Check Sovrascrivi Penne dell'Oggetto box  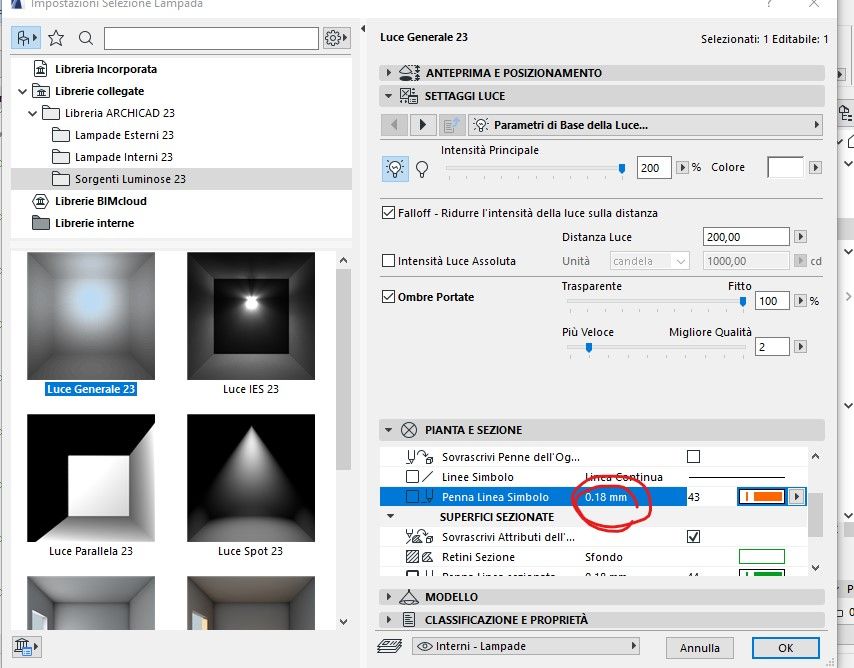(x=693, y=457)
